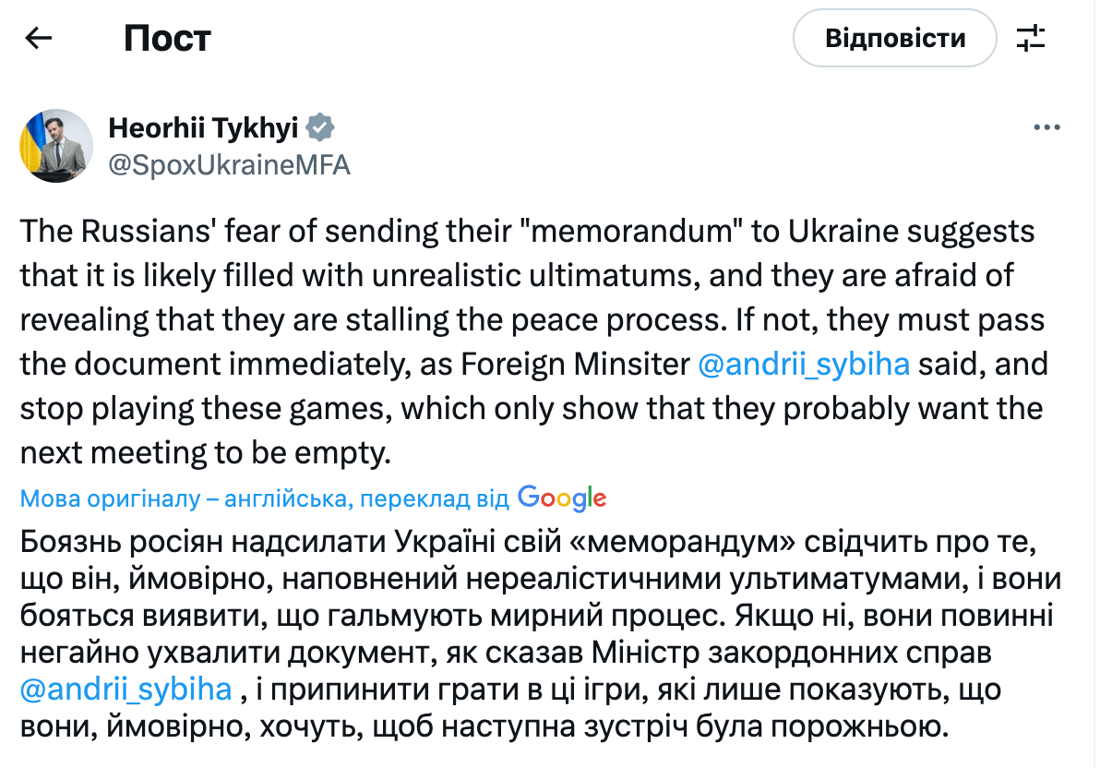This screenshot has height=768, width=1100.
Task: Open the three-dot more options menu
Action: (x=1046, y=128)
